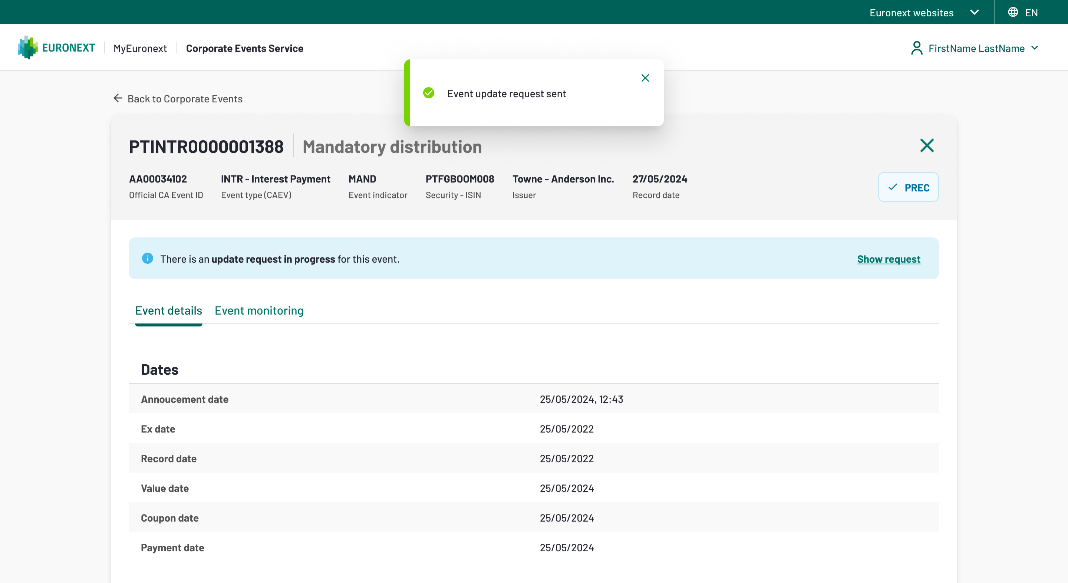Image resolution: width=1068 pixels, height=583 pixels.
Task: Click the Coupon date row label
Action: 170,518
